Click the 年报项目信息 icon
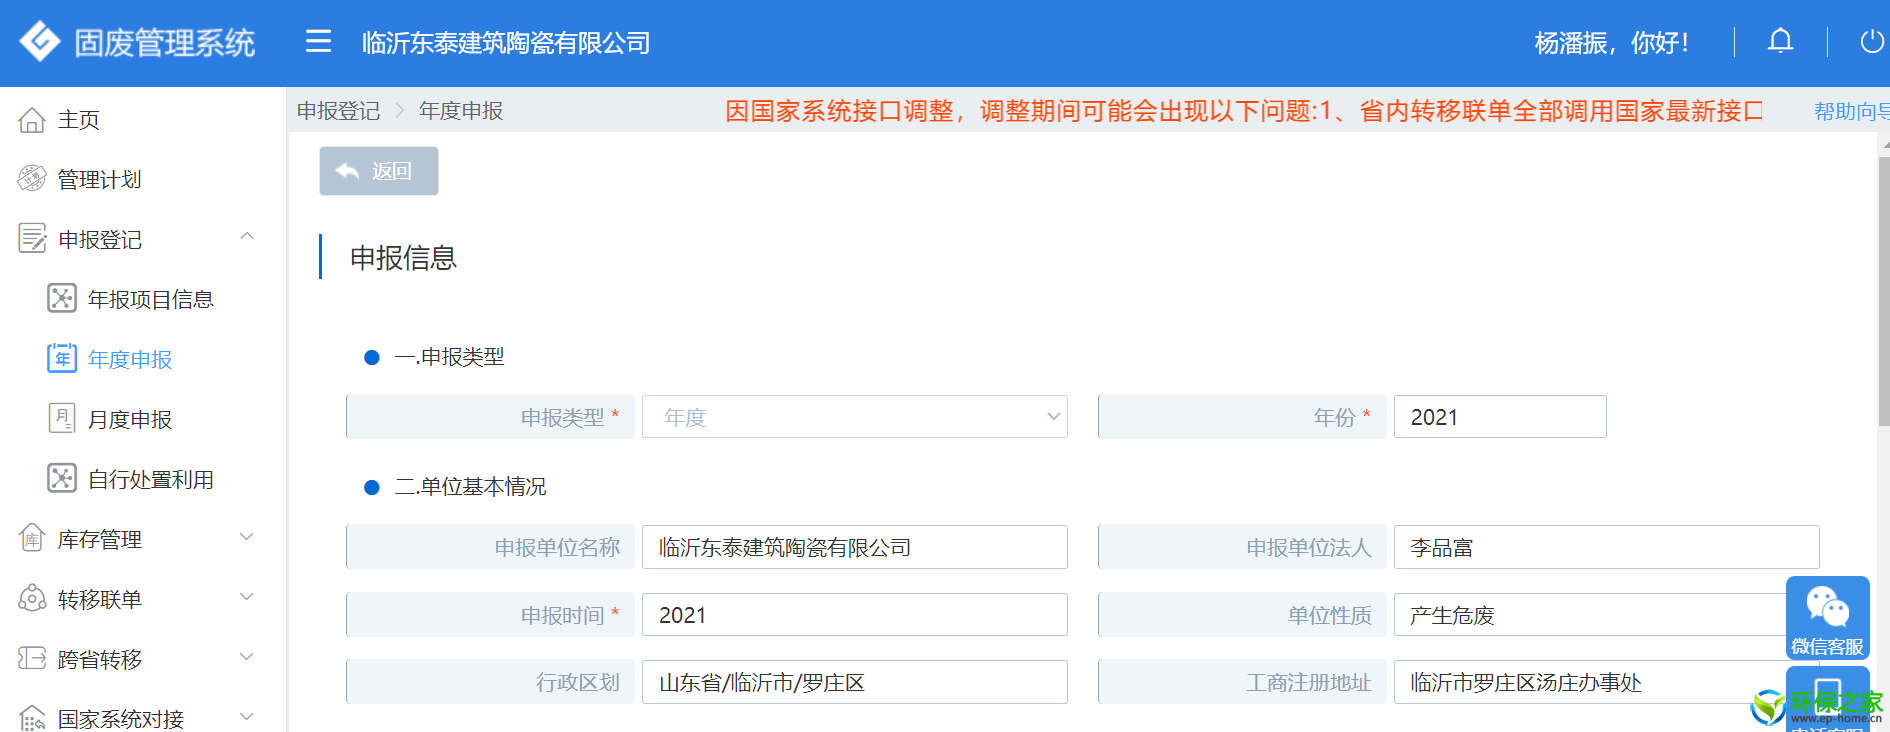The image size is (1890, 732). (62, 298)
